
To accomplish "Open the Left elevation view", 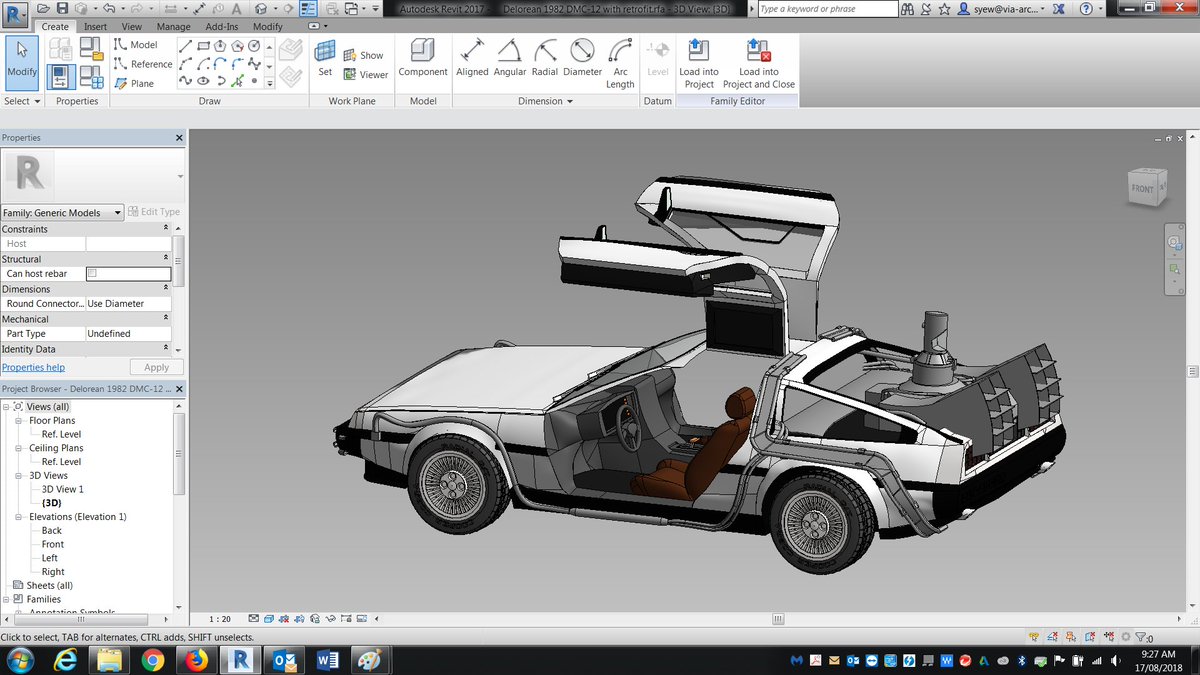I will [50, 558].
